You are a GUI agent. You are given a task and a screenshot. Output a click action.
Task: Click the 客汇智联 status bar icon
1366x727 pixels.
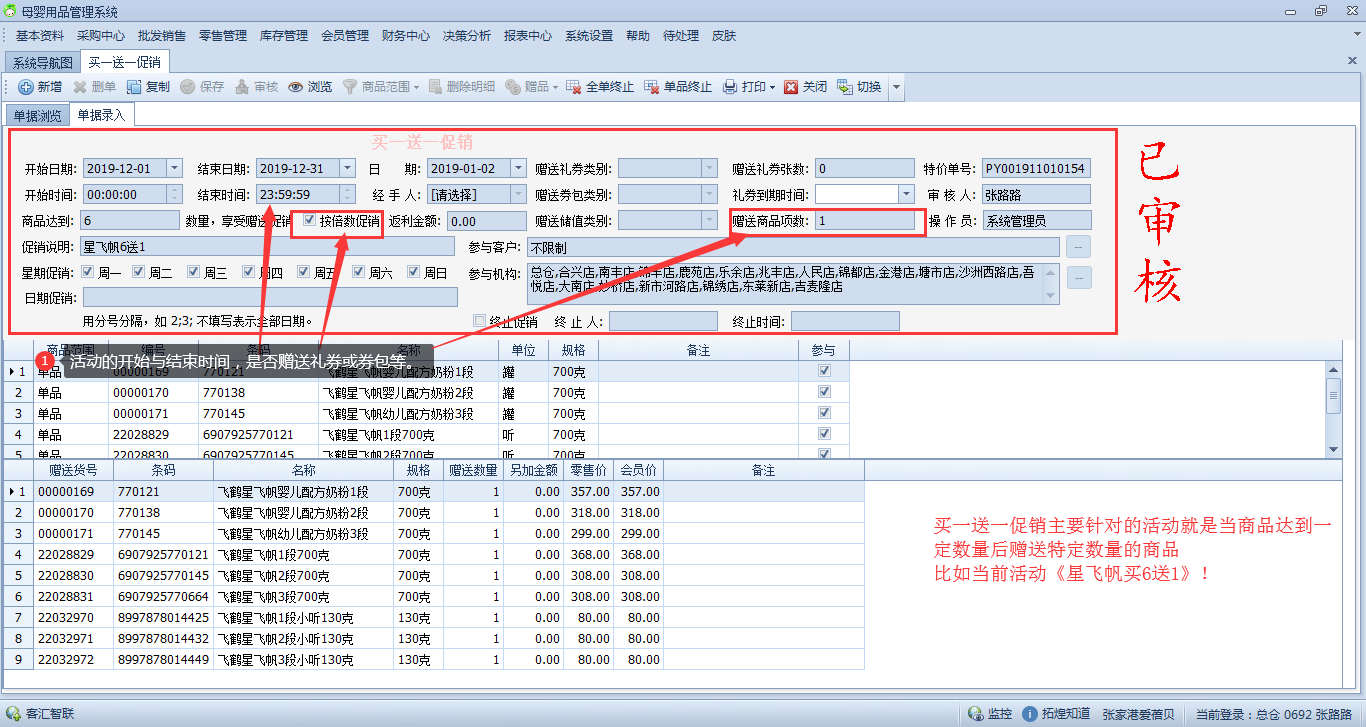click(x=13, y=714)
